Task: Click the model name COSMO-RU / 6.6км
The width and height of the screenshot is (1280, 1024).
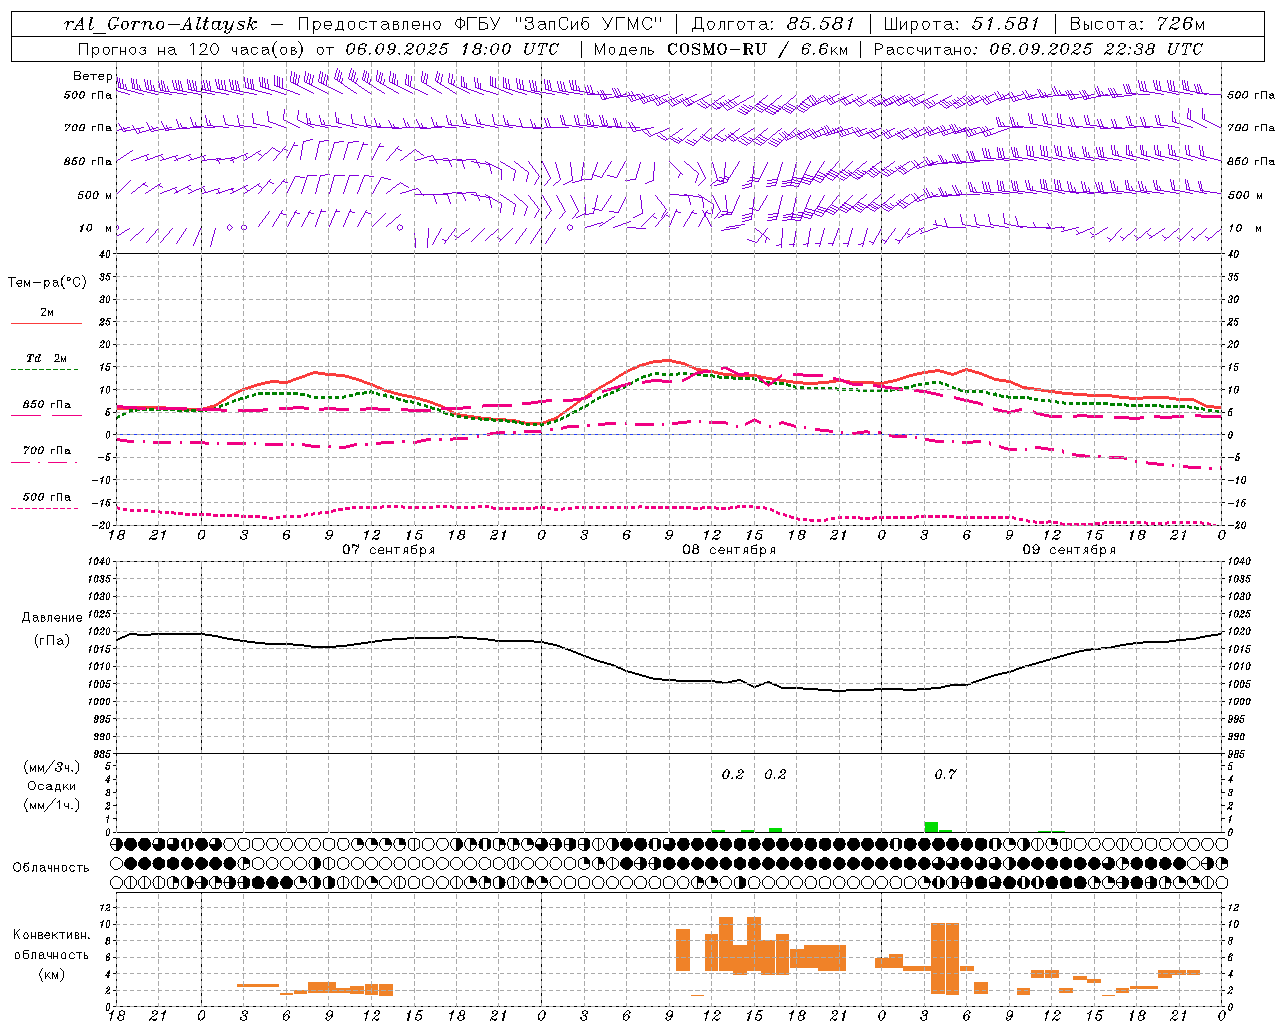Action: coord(757,49)
